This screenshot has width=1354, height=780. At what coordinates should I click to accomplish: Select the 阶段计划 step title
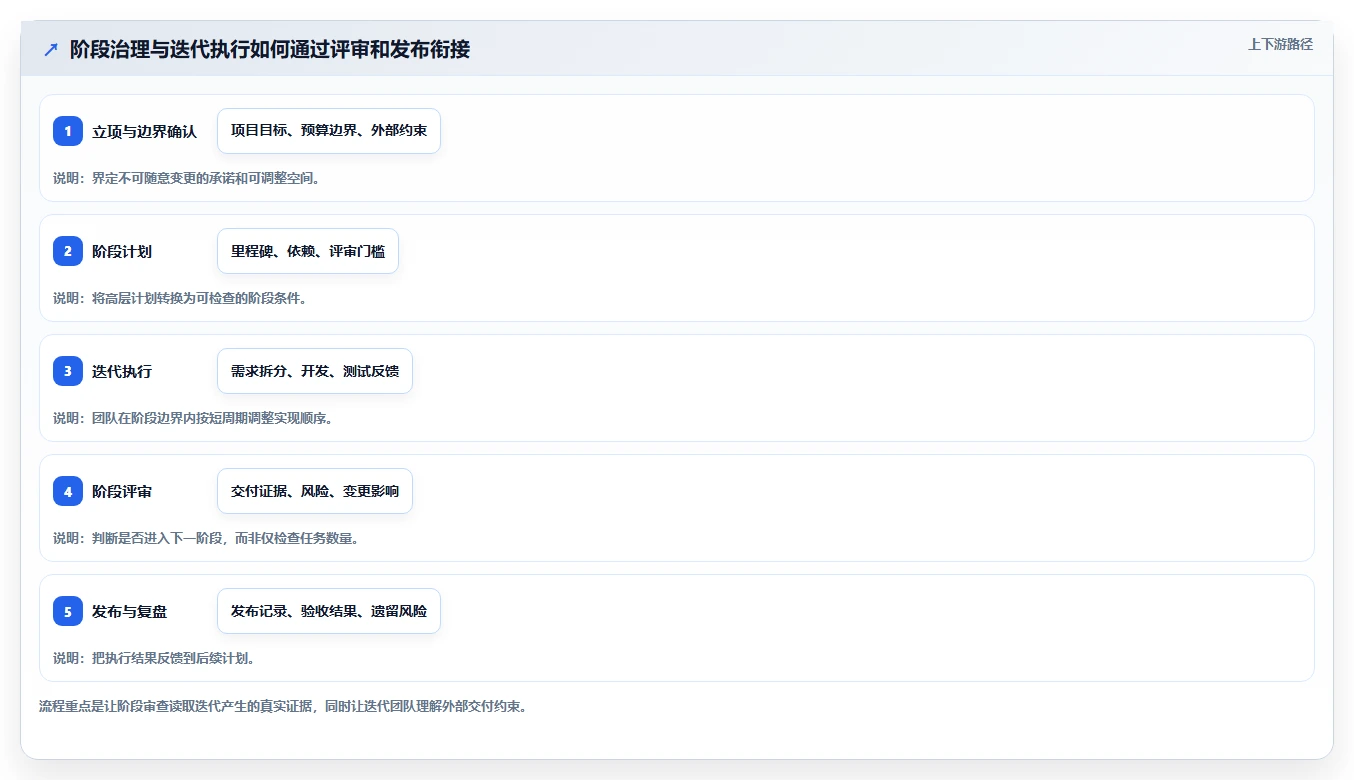(x=122, y=251)
